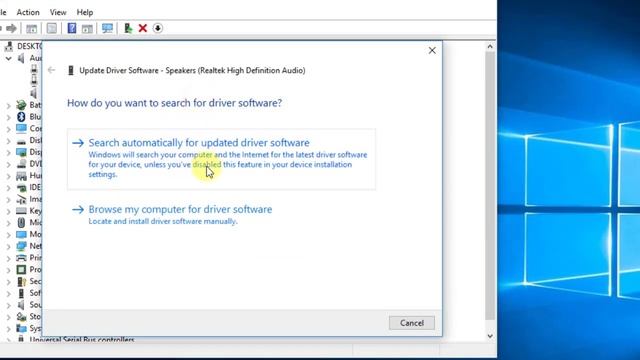The width and height of the screenshot is (640, 360).
Task: Click the Scan for hardware changes monitor icon
Action: (x=107, y=28)
